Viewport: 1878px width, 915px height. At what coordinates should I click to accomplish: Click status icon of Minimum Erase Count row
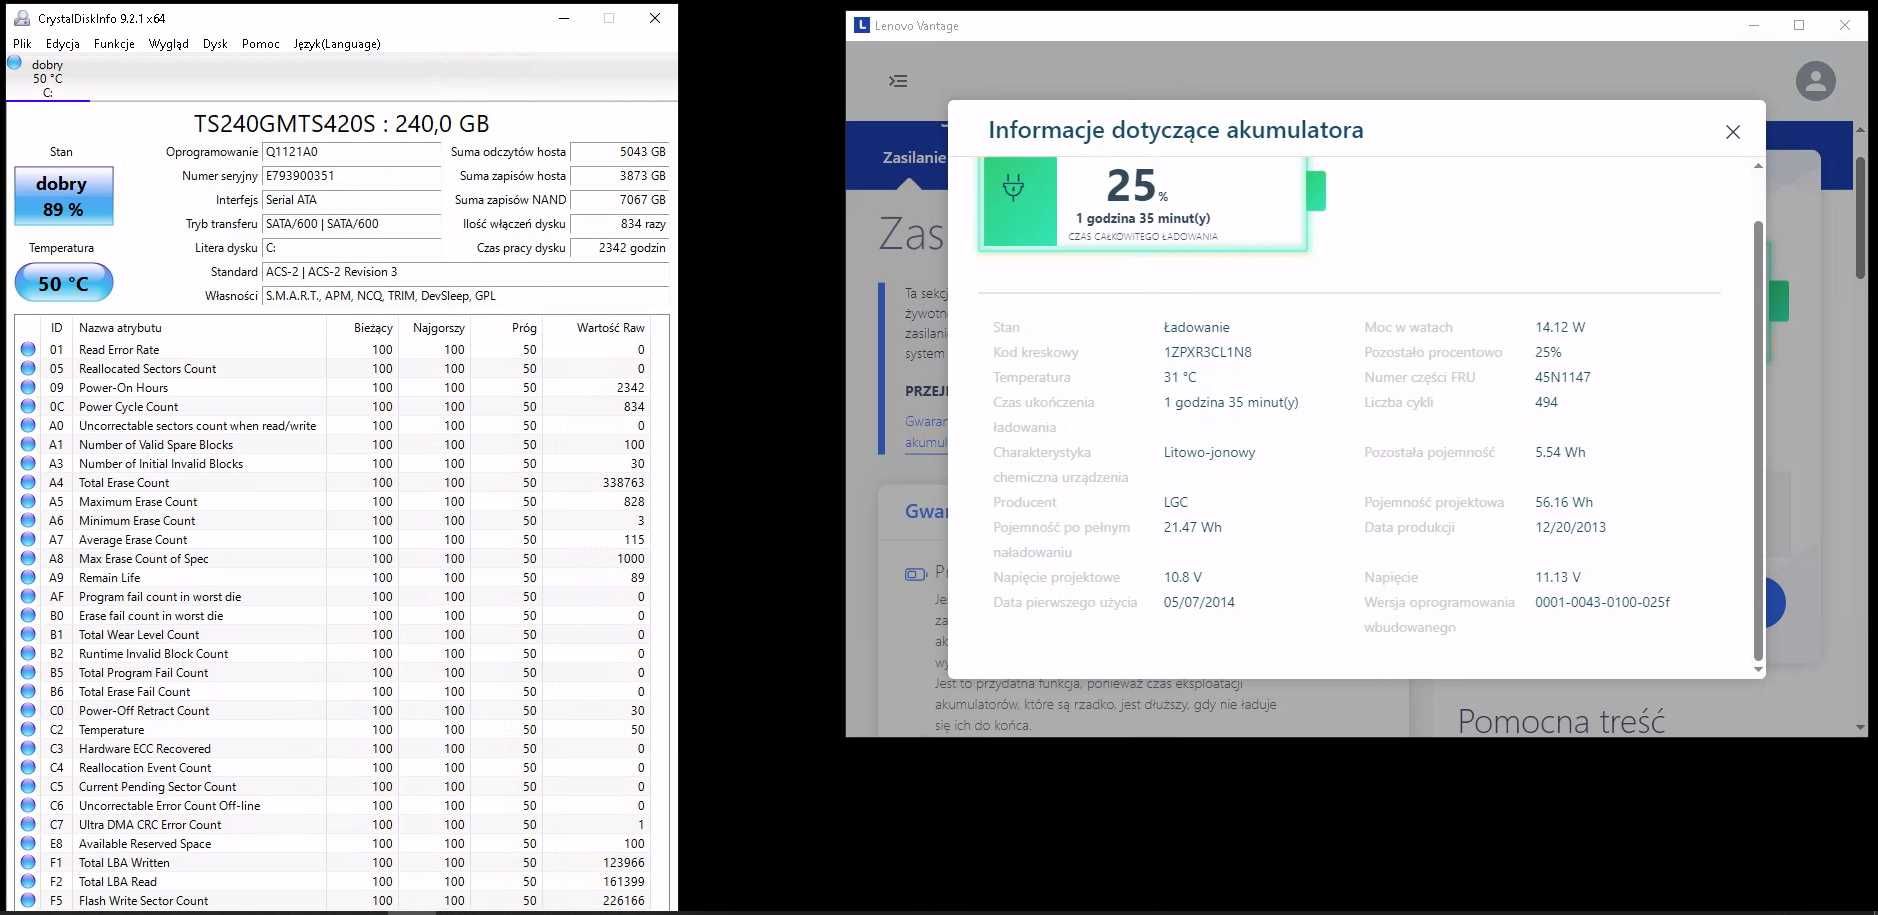[28, 521]
